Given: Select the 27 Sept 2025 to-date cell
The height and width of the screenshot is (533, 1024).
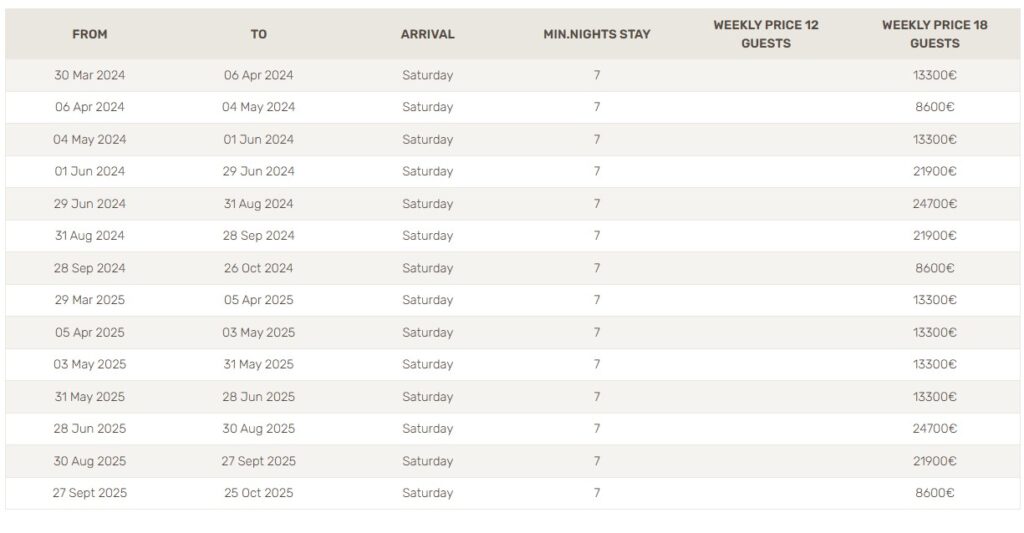Looking at the screenshot, I should click(259, 461).
